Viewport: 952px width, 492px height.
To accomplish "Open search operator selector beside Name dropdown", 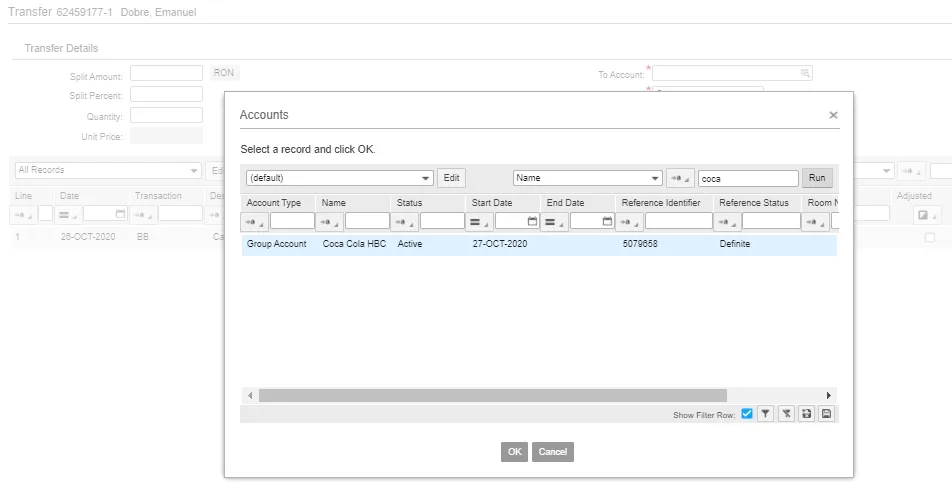I will click(x=680, y=178).
